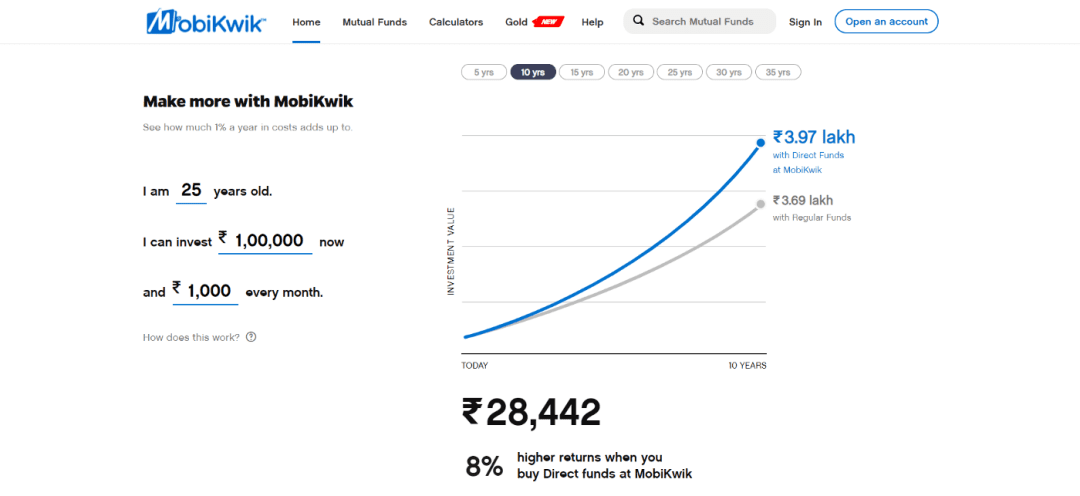
Task: Click the Open an account button
Action: (x=886, y=21)
